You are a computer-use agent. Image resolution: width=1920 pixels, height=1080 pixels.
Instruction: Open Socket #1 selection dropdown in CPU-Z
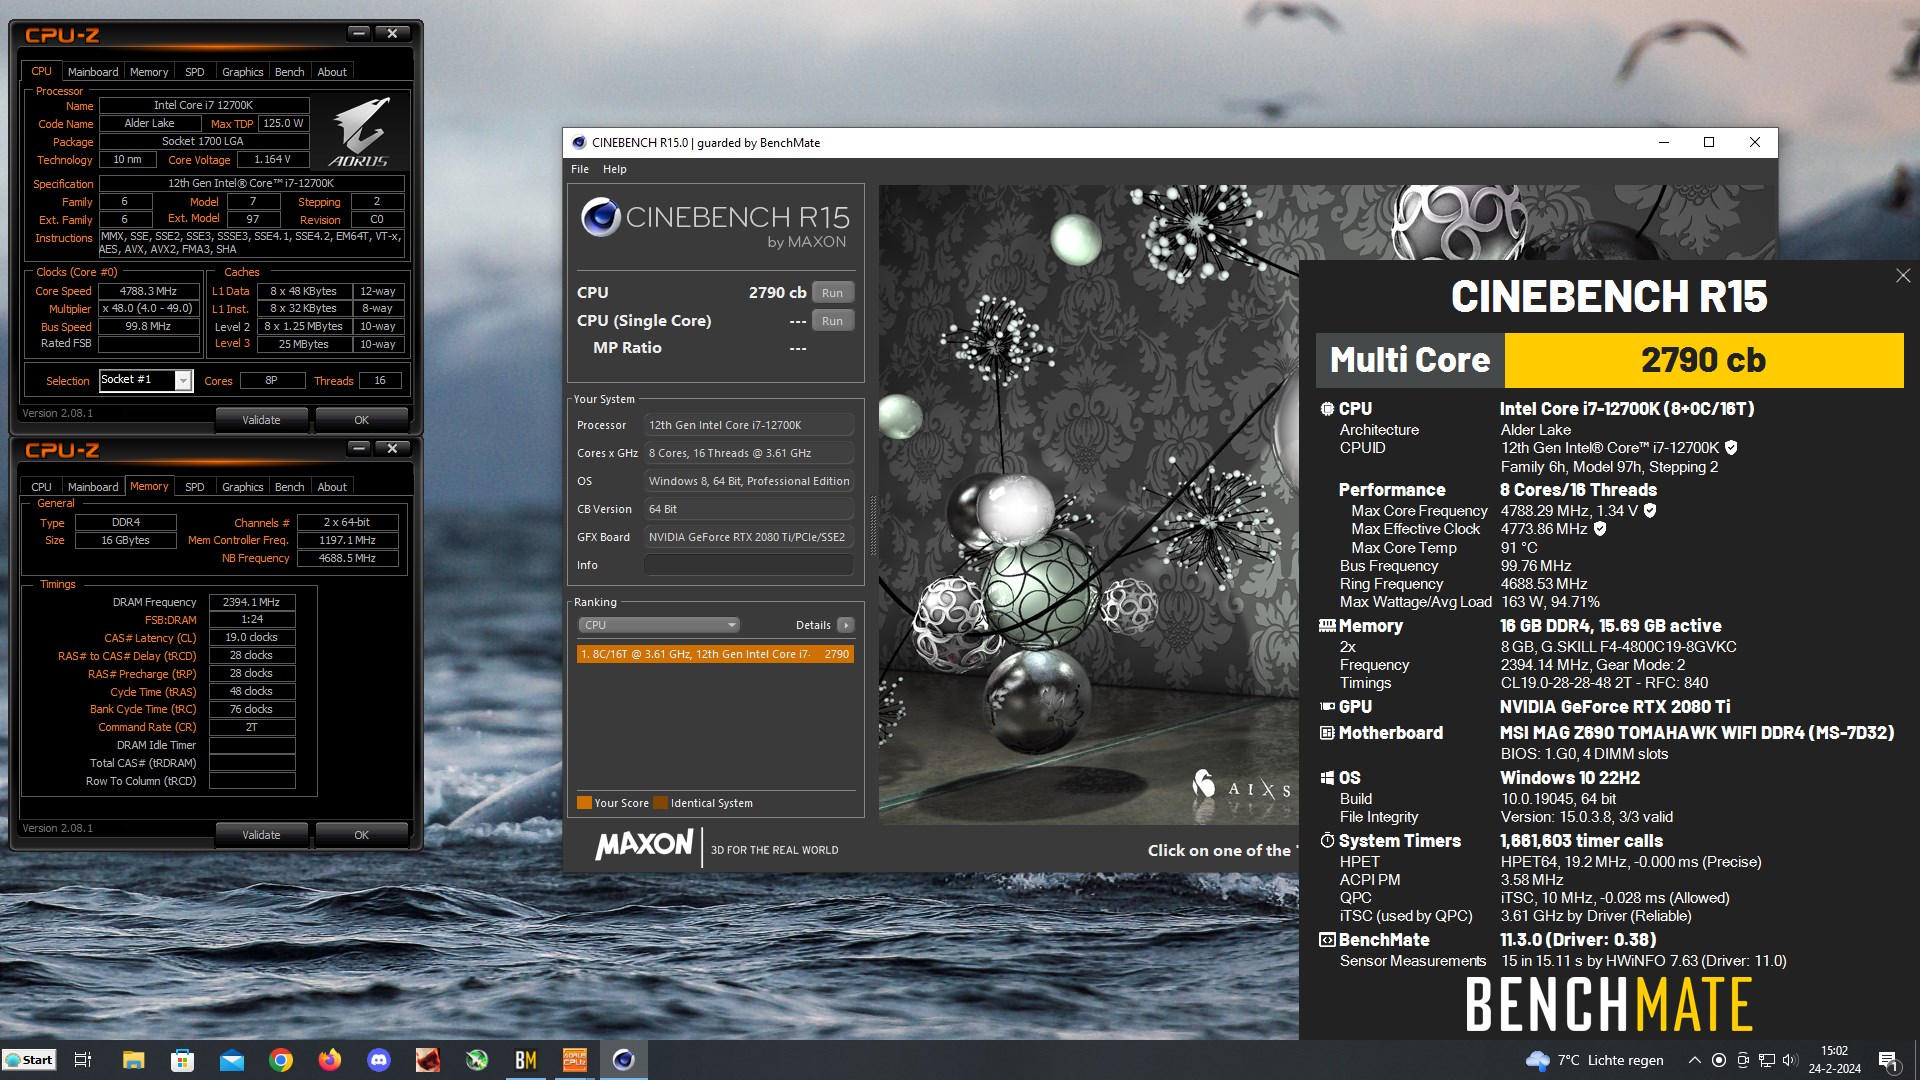(x=145, y=380)
